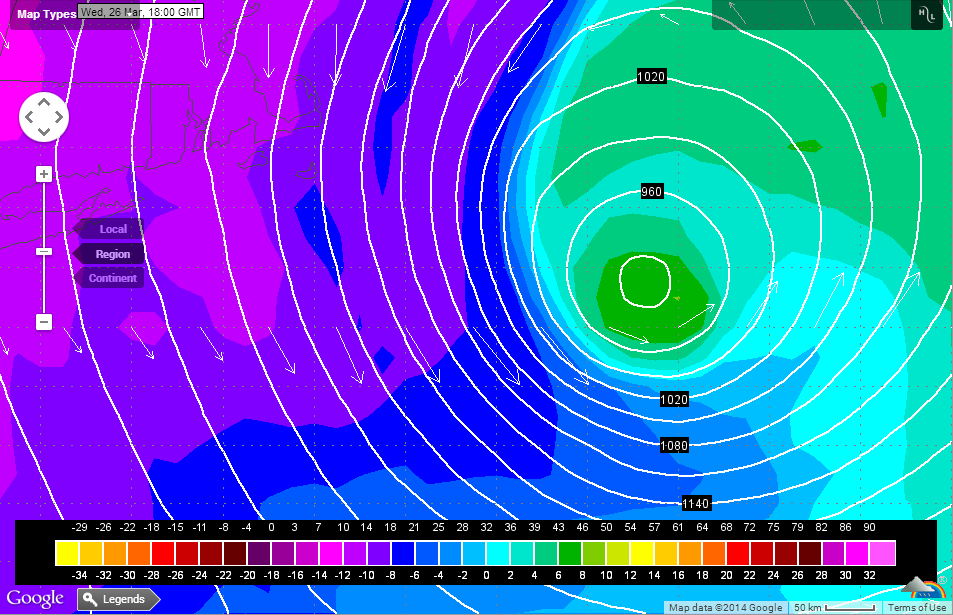Open the Terms of Use link
This screenshot has height=615, width=953.
(917, 607)
